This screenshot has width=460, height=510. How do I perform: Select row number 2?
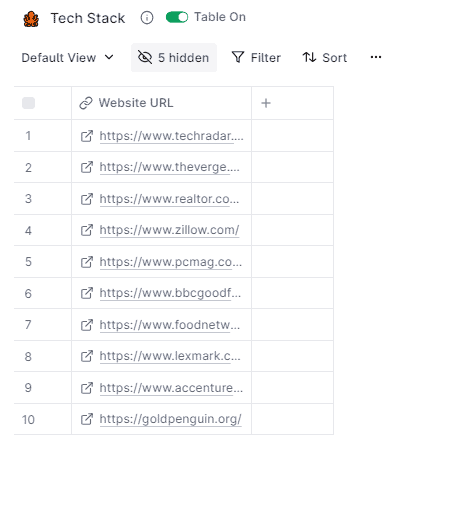point(28,168)
